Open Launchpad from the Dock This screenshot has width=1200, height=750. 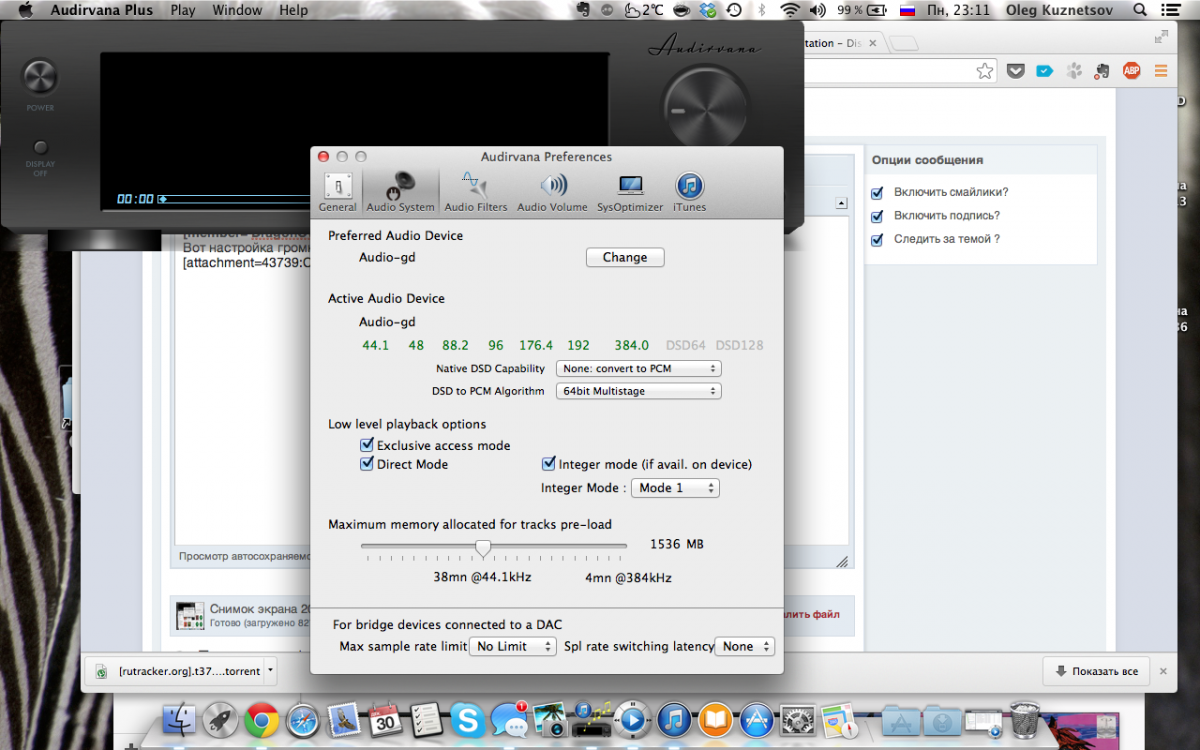tap(220, 720)
